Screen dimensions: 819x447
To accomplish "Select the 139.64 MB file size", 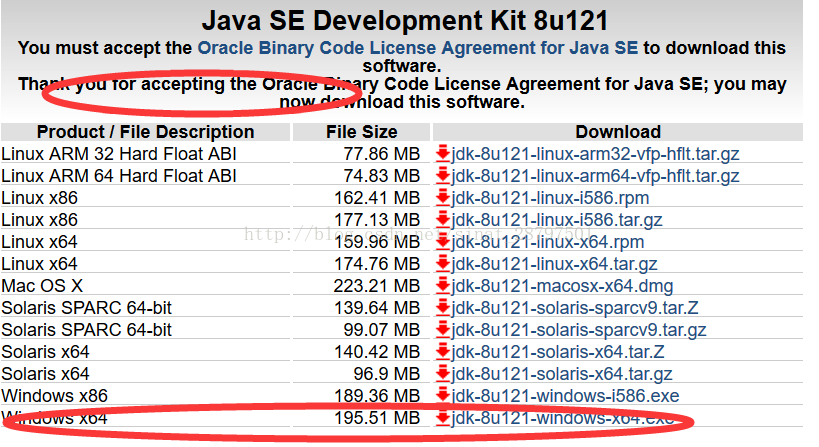I will [x=377, y=308].
